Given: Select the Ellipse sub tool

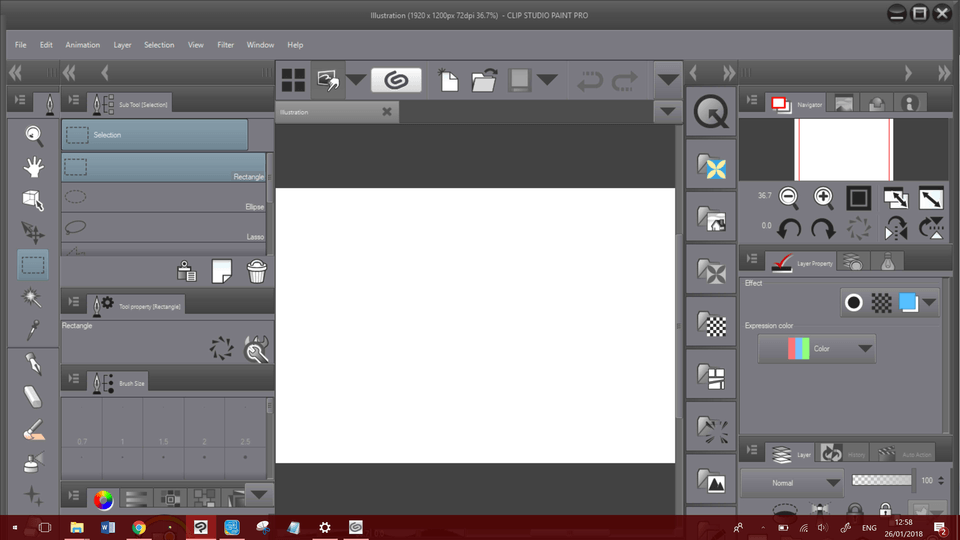Looking at the screenshot, I should coord(163,198).
